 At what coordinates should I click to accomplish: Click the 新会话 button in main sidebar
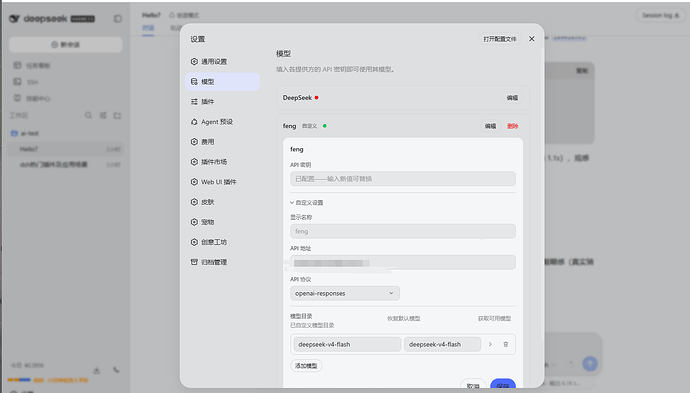pos(66,44)
